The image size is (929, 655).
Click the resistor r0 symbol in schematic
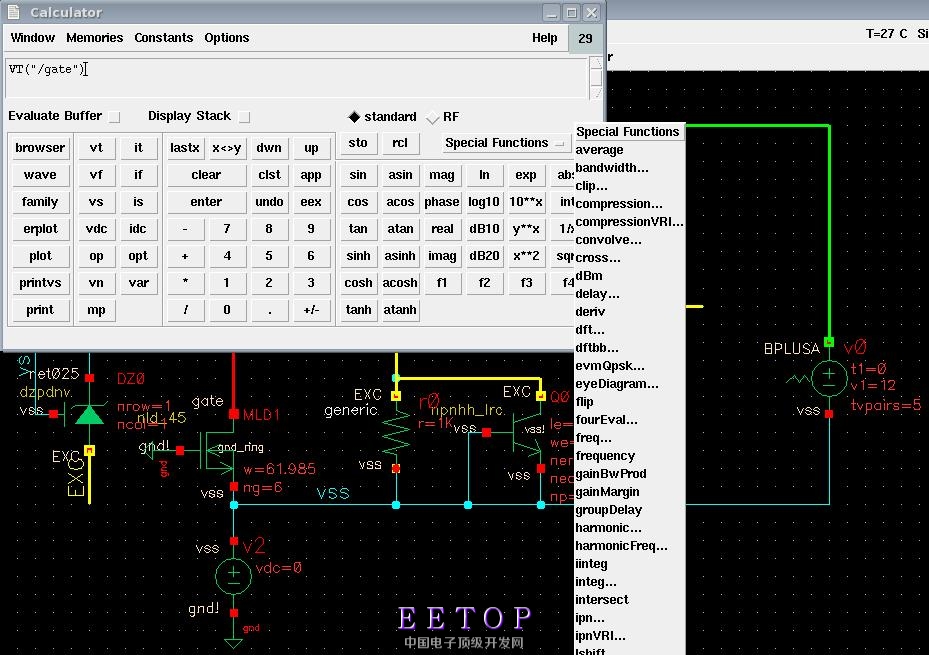[x=397, y=431]
